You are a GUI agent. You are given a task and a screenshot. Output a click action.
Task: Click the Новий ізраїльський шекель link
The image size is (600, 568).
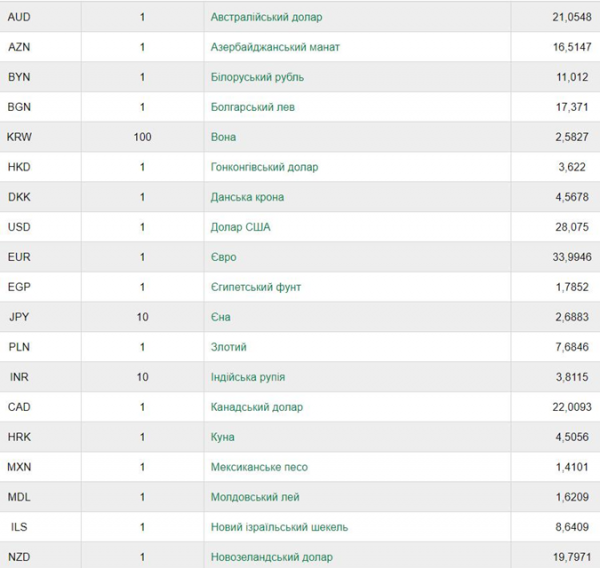click(x=279, y=527)
